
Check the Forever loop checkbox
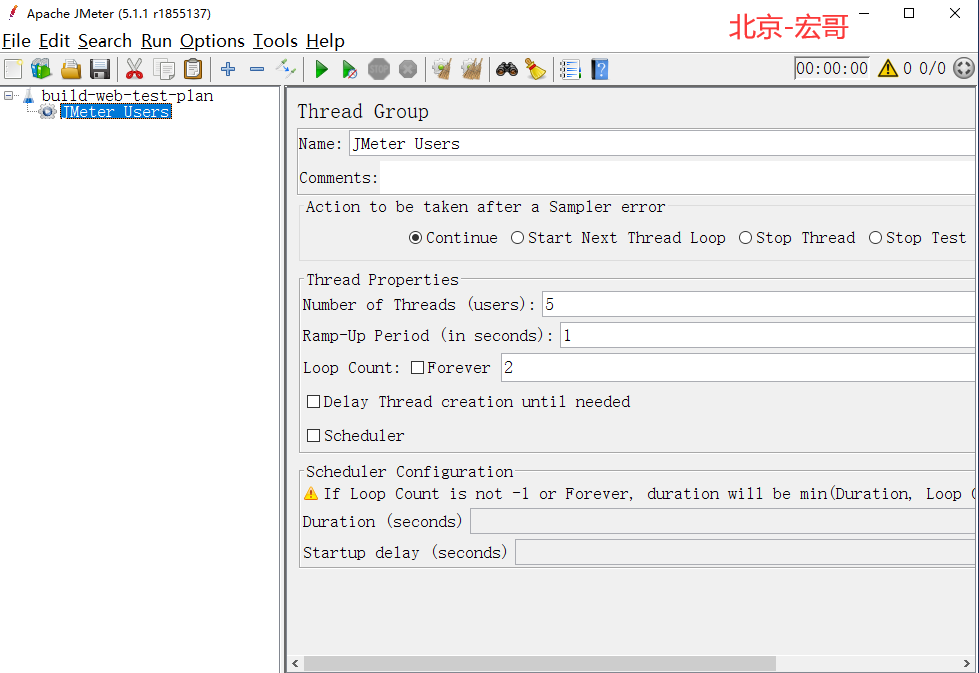[x=417, y=368]
